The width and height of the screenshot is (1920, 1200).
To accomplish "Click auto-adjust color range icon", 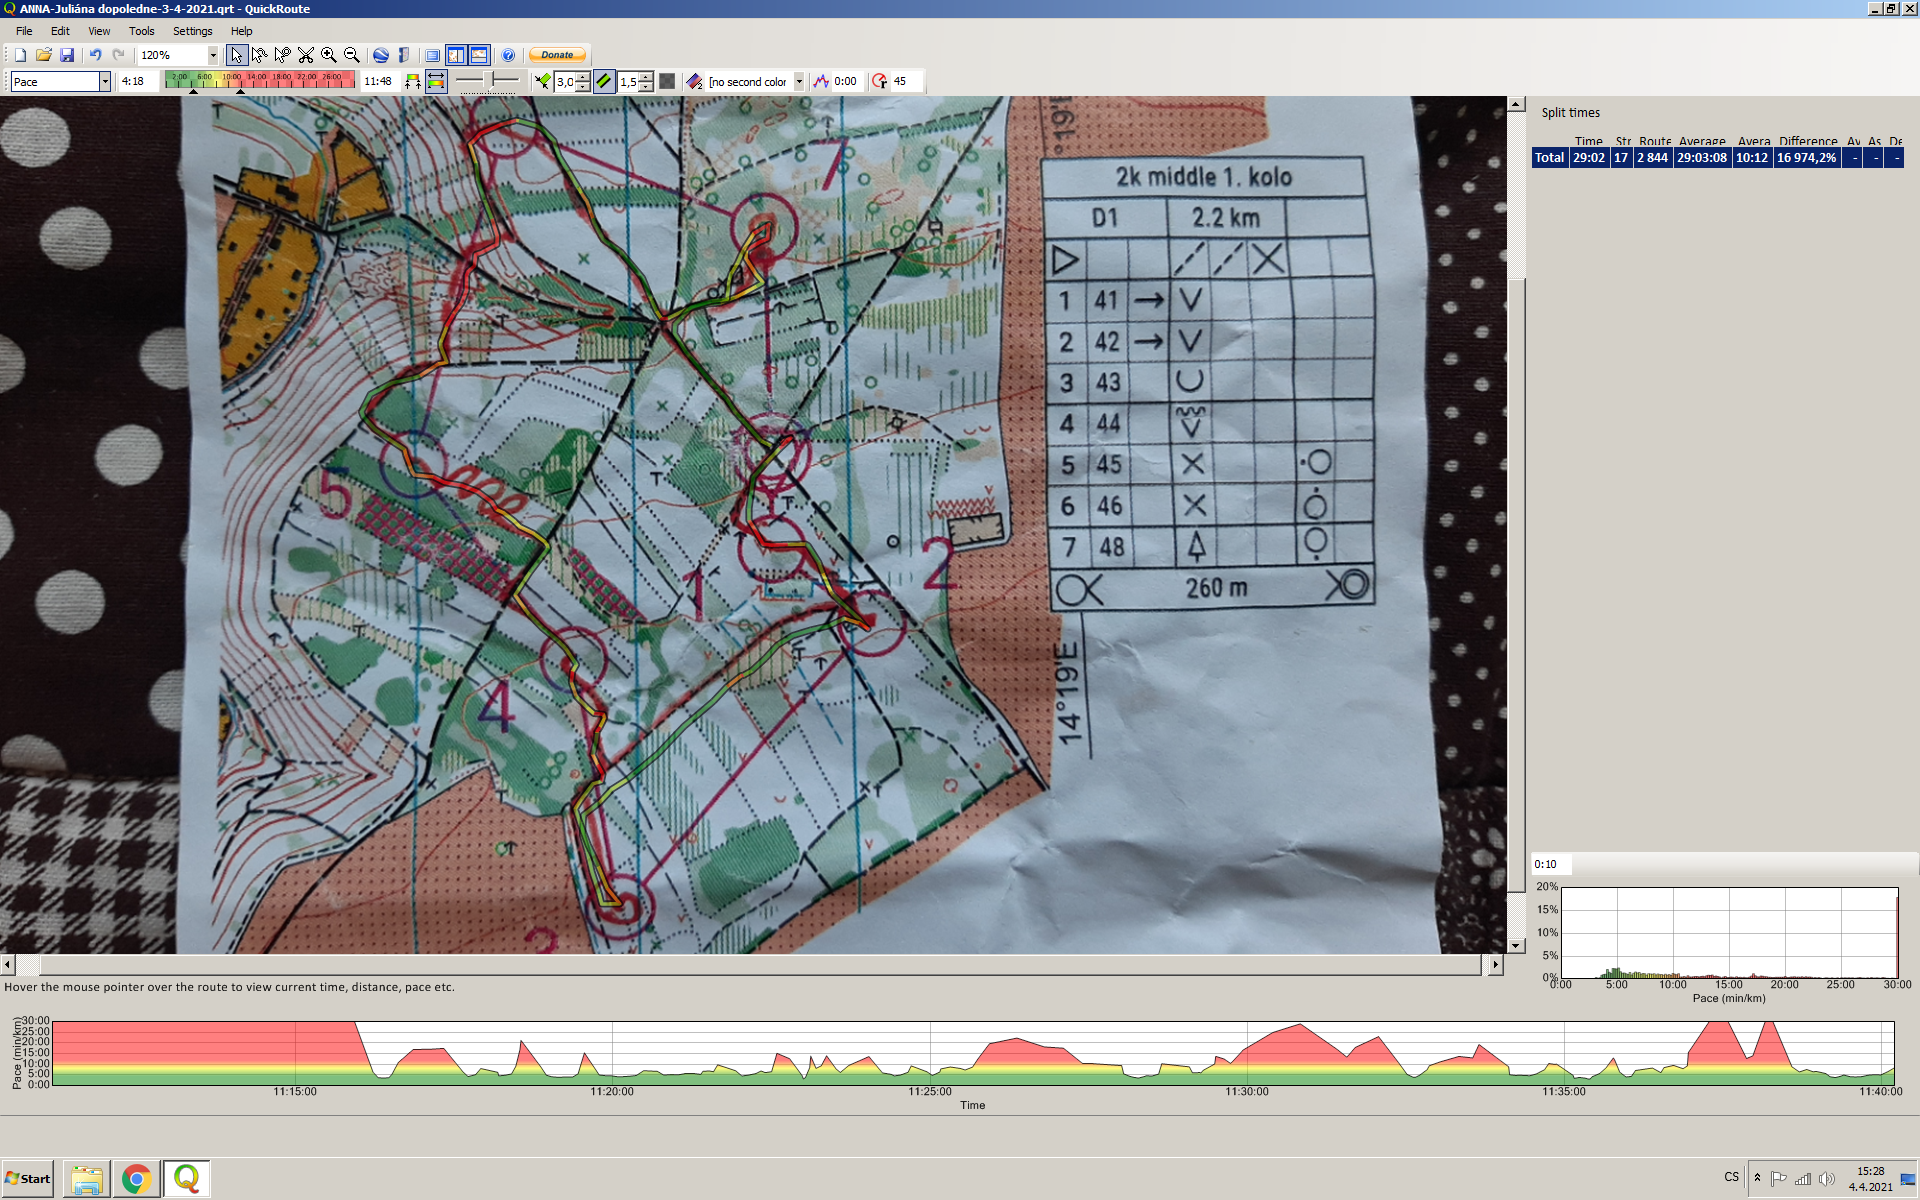I will 412,82.
